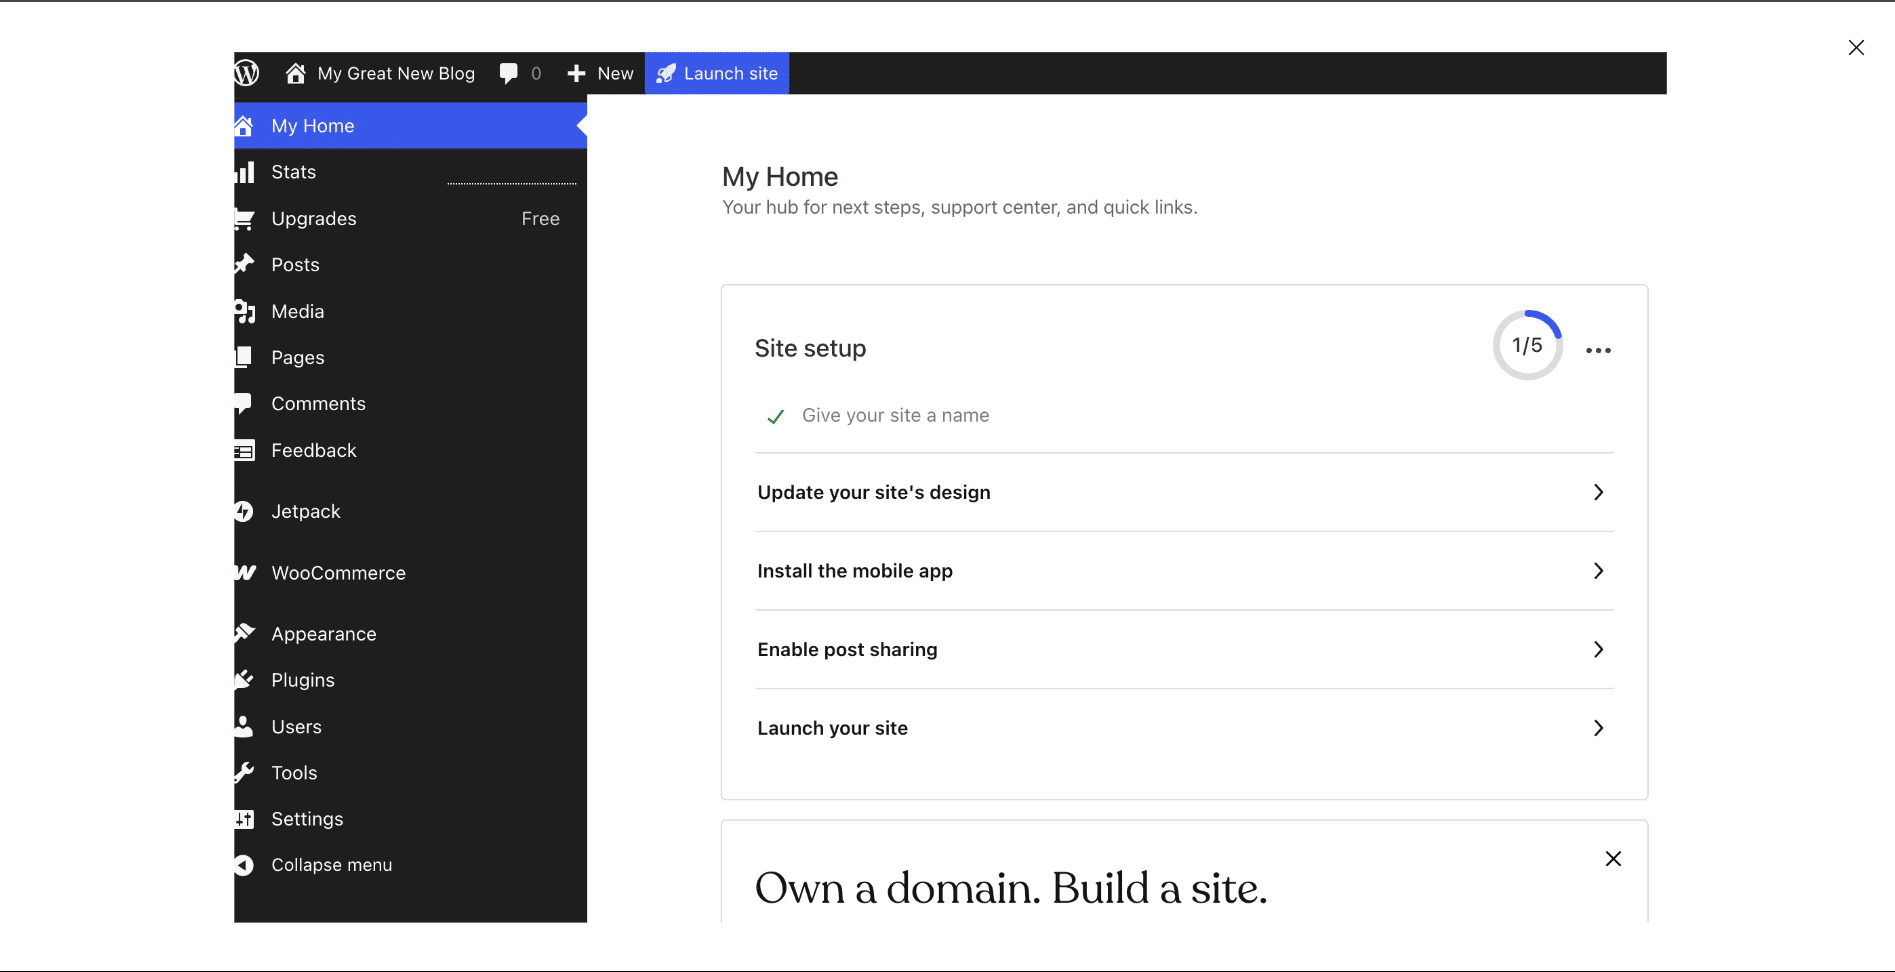1895x972 pixels.
Task: Click the completed Give your site a name step
Action: [895, 415]
